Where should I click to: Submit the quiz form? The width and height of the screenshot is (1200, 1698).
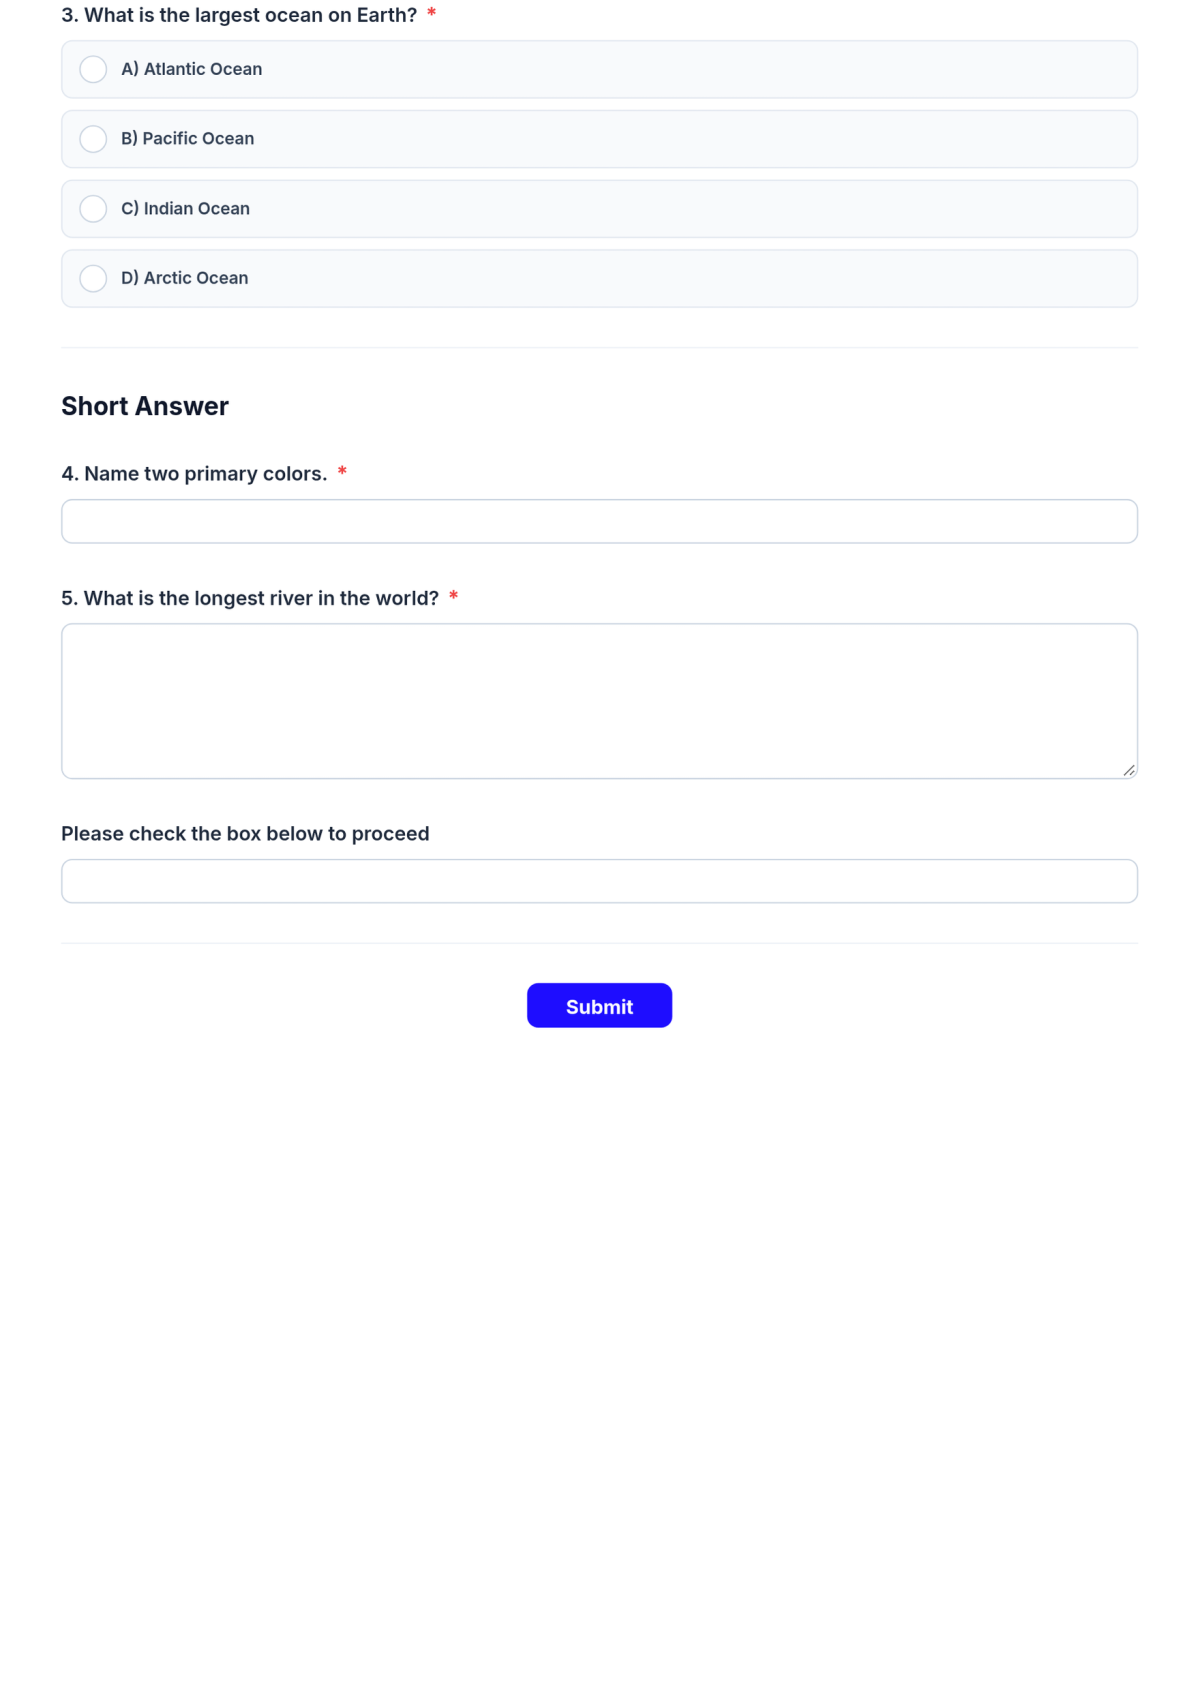(x=599, y=1006)
